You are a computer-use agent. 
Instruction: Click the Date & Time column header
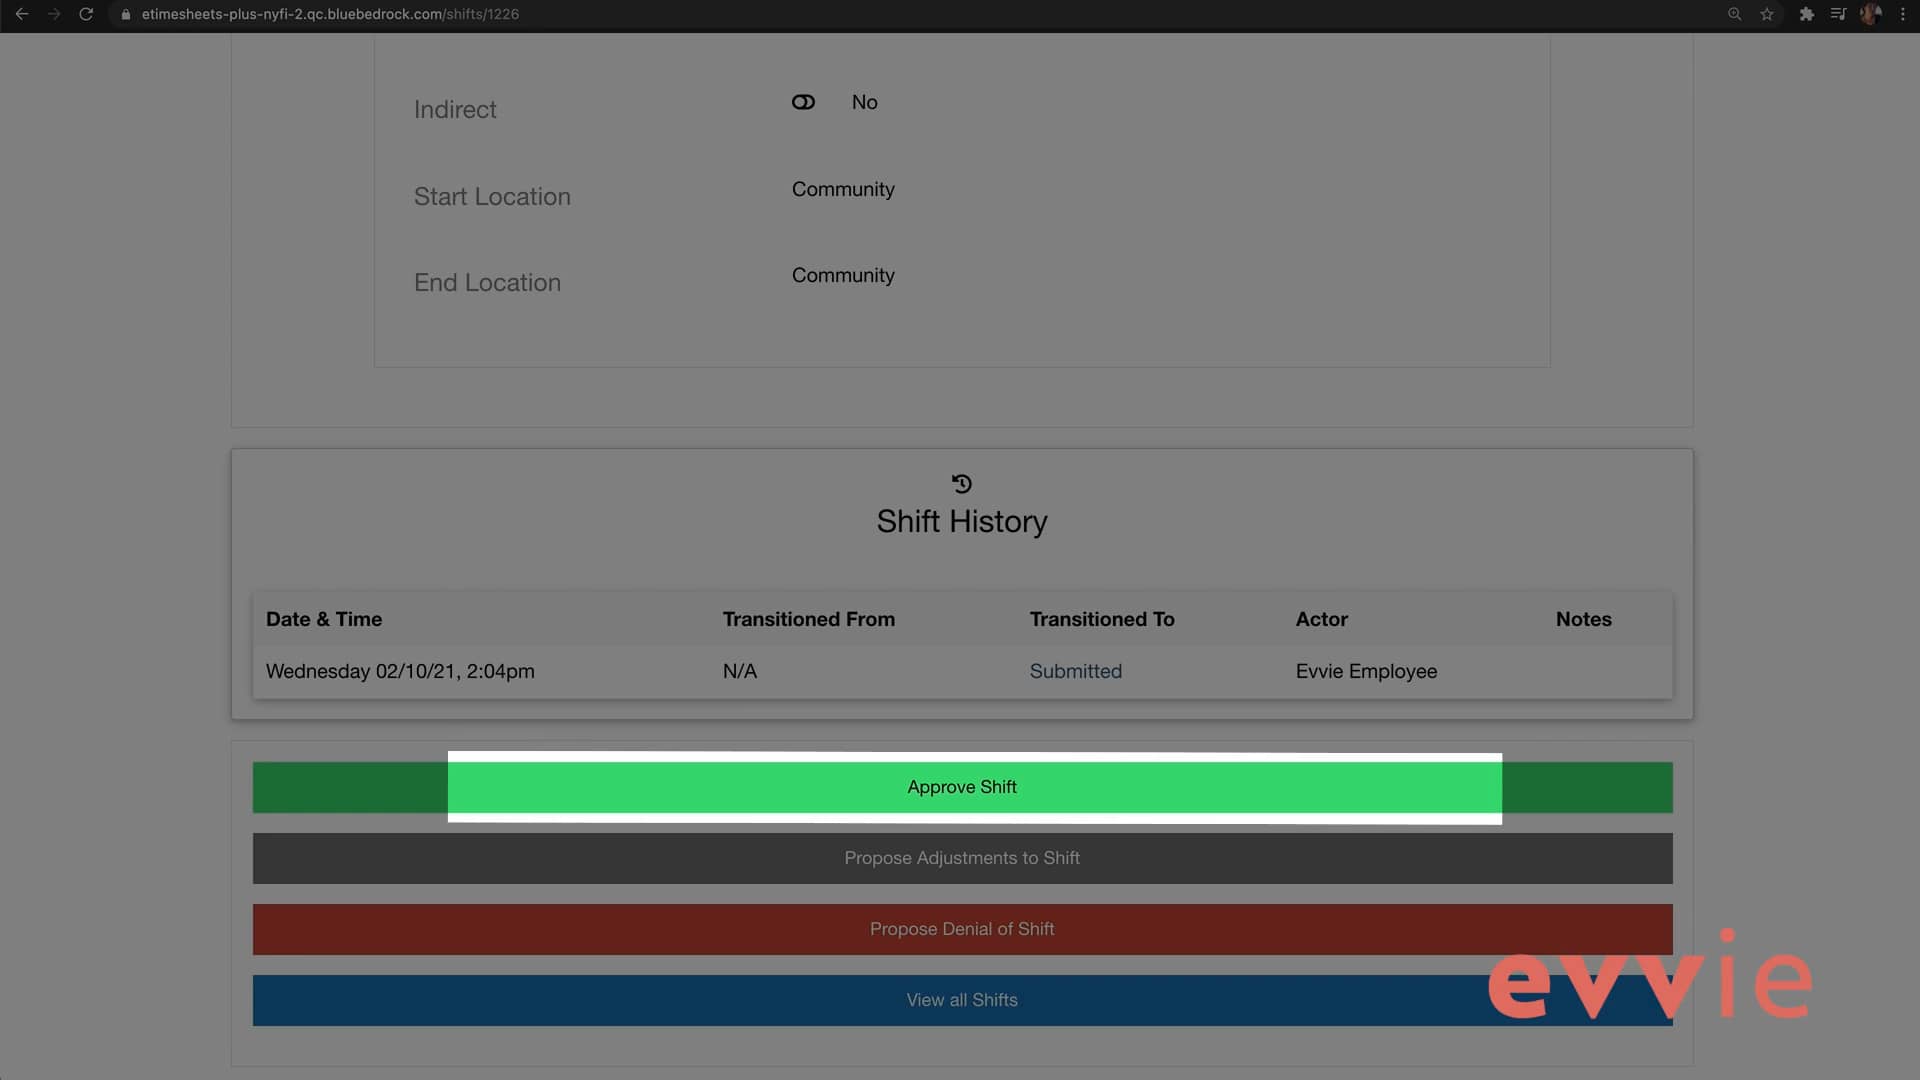[324, 619]
